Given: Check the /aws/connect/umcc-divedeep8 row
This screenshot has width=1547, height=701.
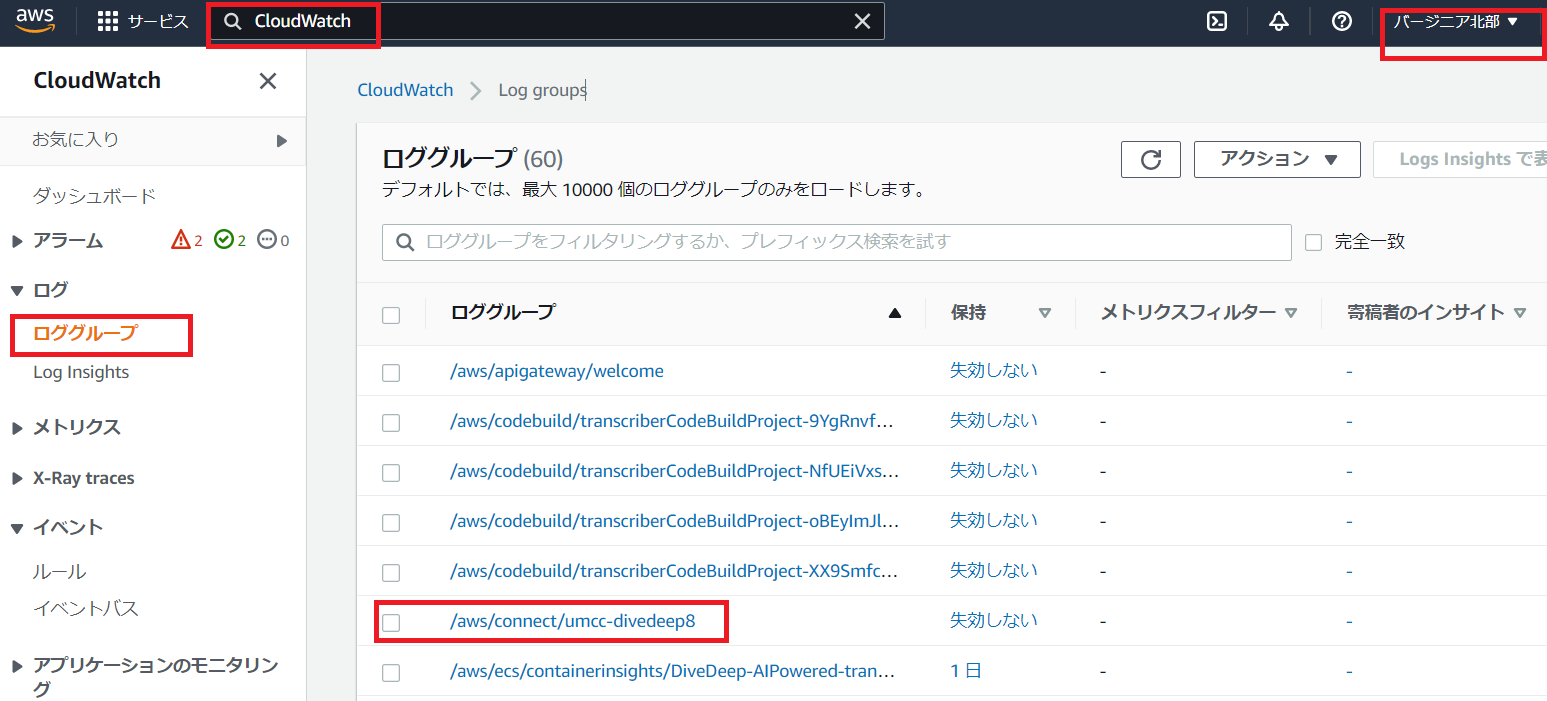Looking at the screenshot, I should click(391, 622).
